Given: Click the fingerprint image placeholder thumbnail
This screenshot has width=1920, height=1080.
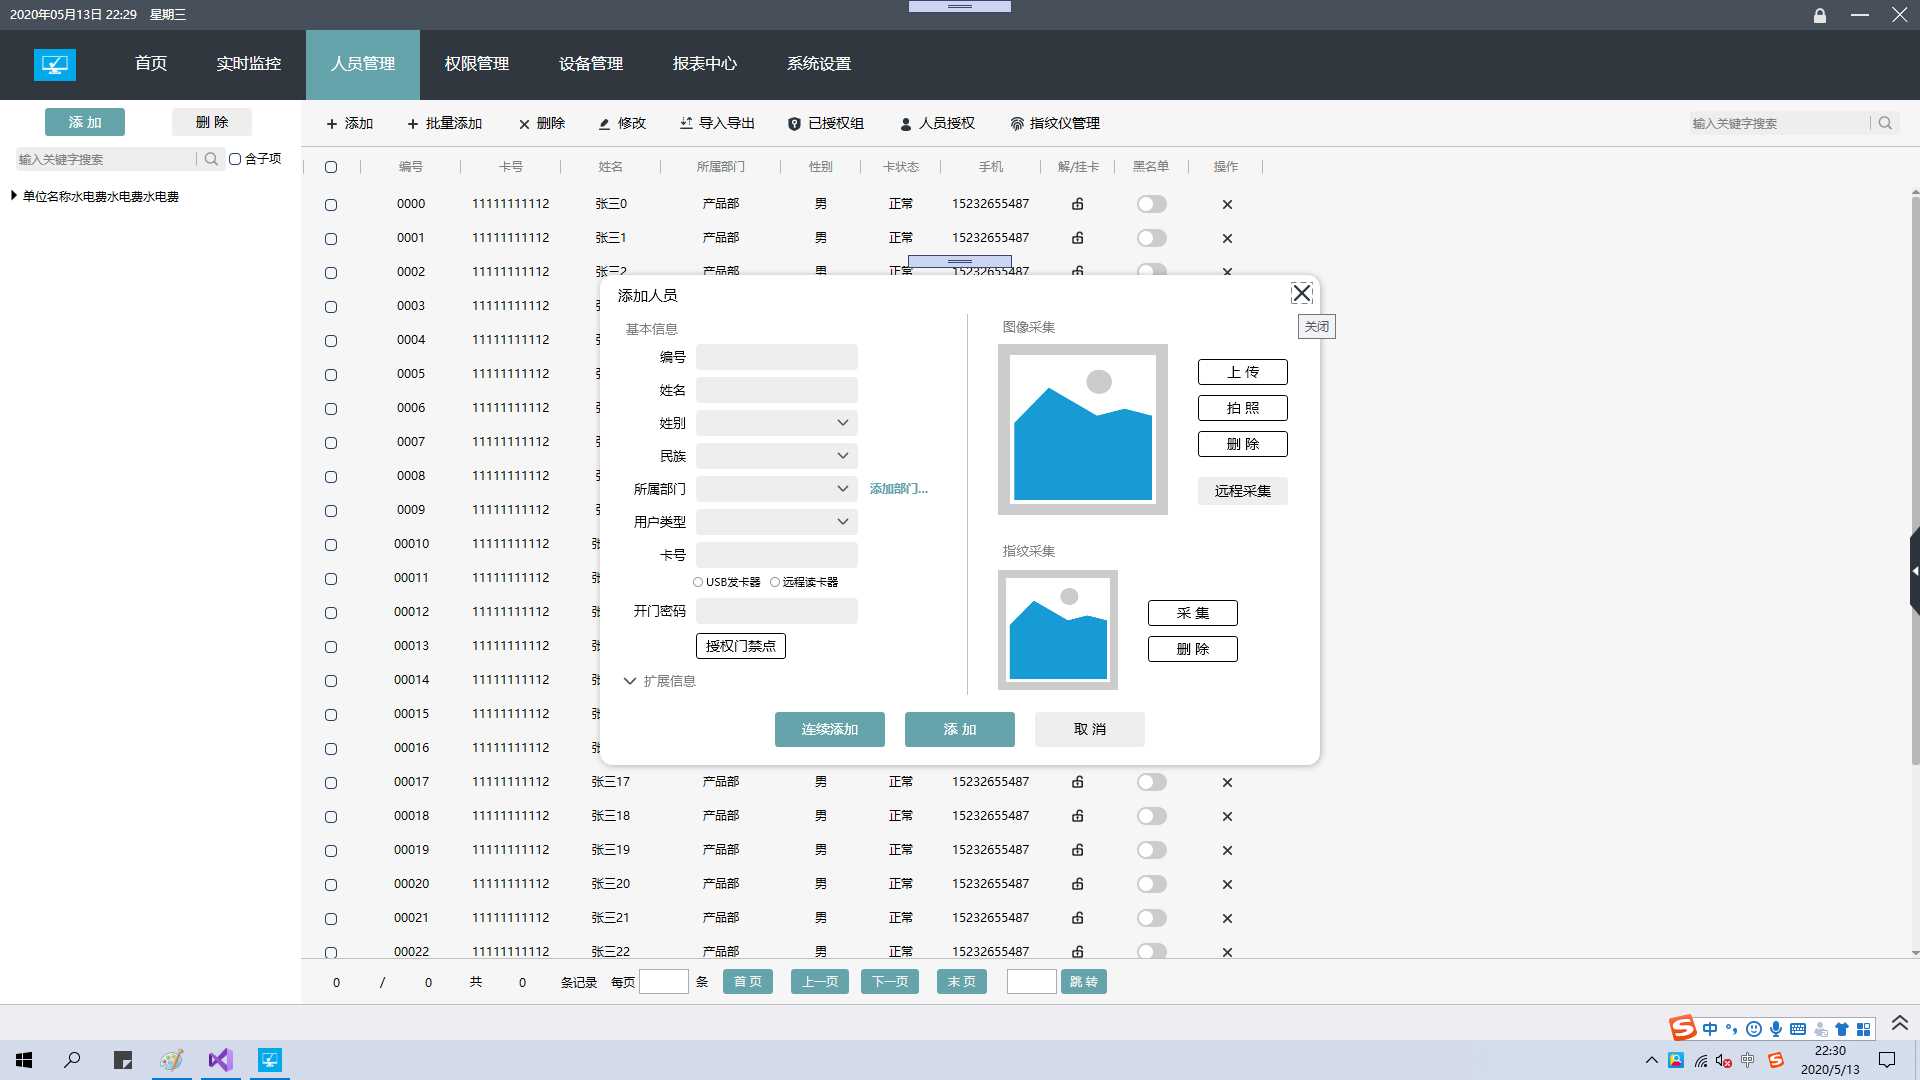Looking at the screenshot, I should (x=1058, y=630).
